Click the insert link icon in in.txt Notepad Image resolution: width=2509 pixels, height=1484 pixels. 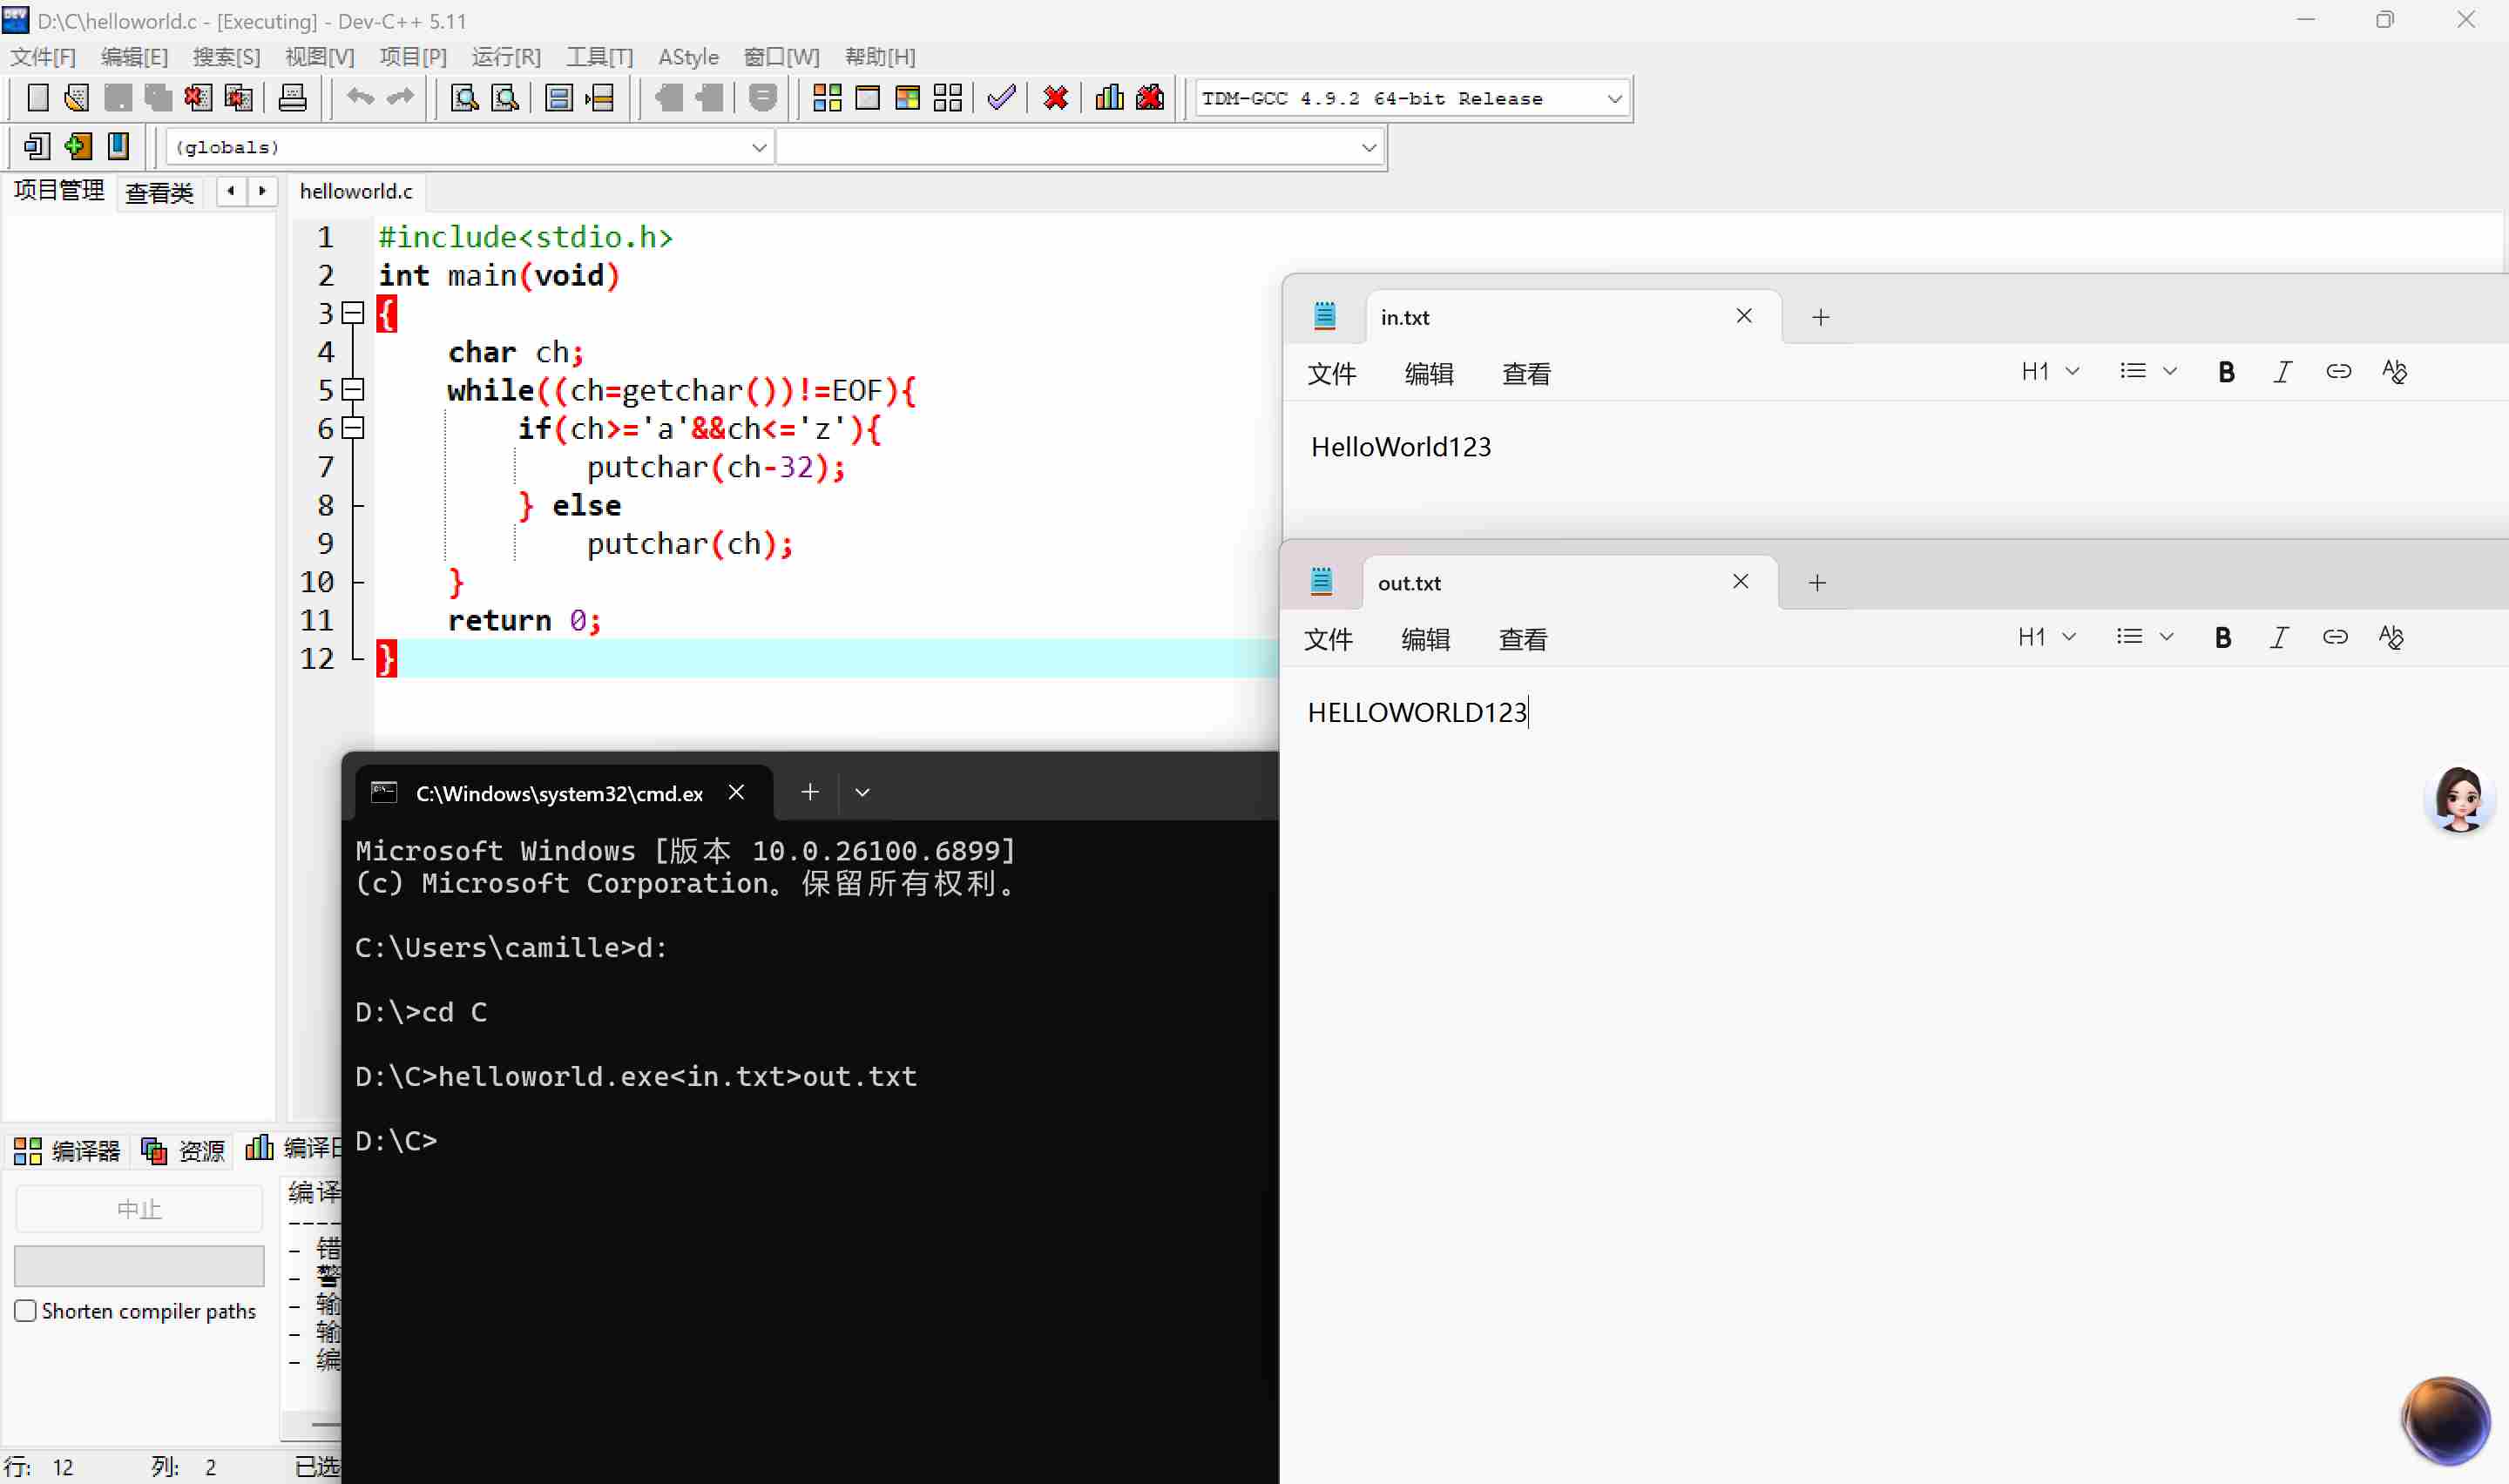tap(2338, 372)
